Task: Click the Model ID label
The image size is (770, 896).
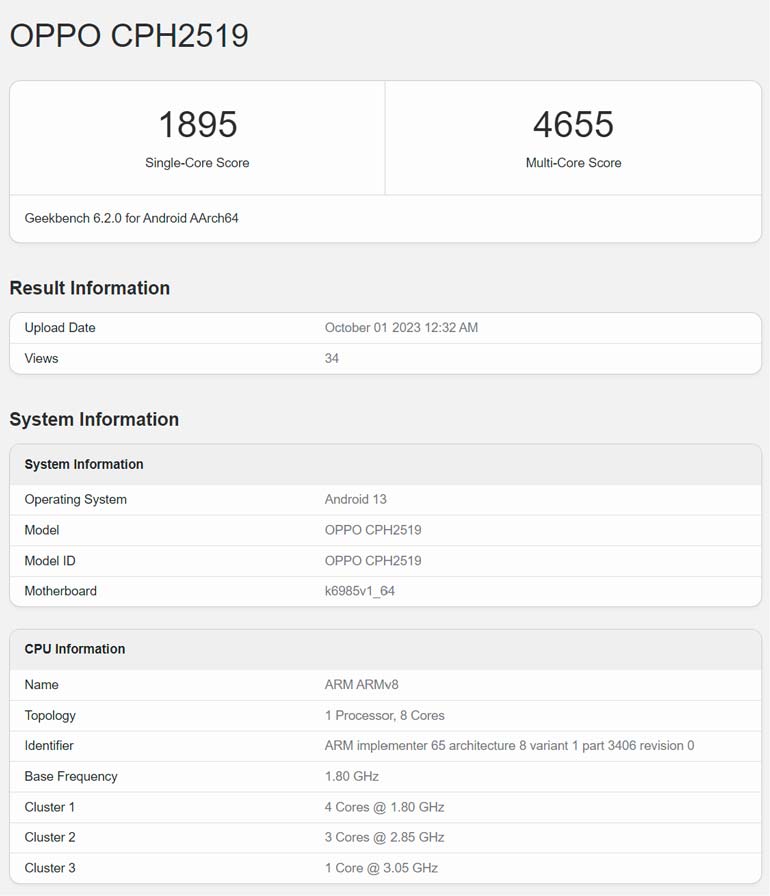Action: tap(50, 561)
